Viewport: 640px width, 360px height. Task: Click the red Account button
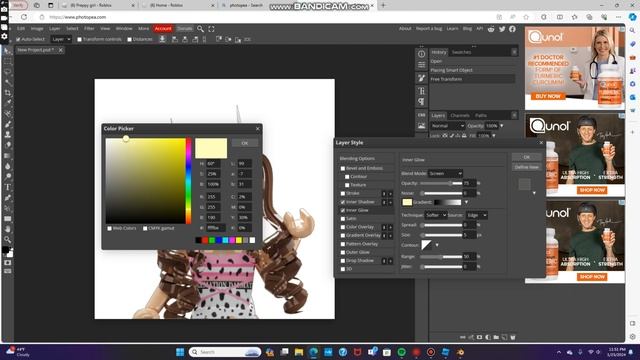click(163, 29)
